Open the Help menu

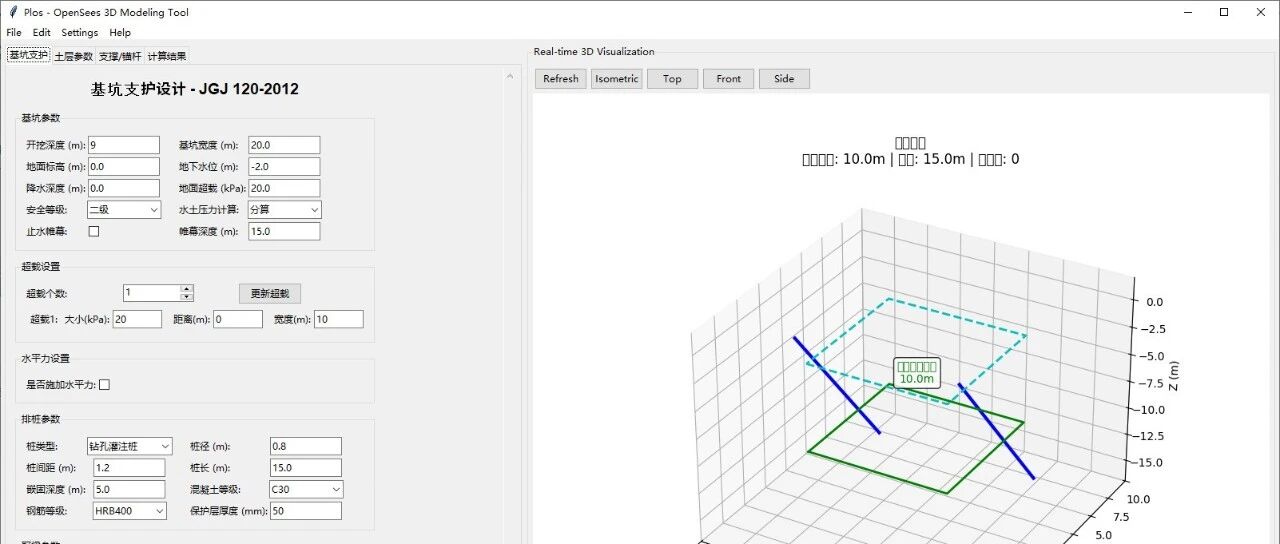point(120,33)
